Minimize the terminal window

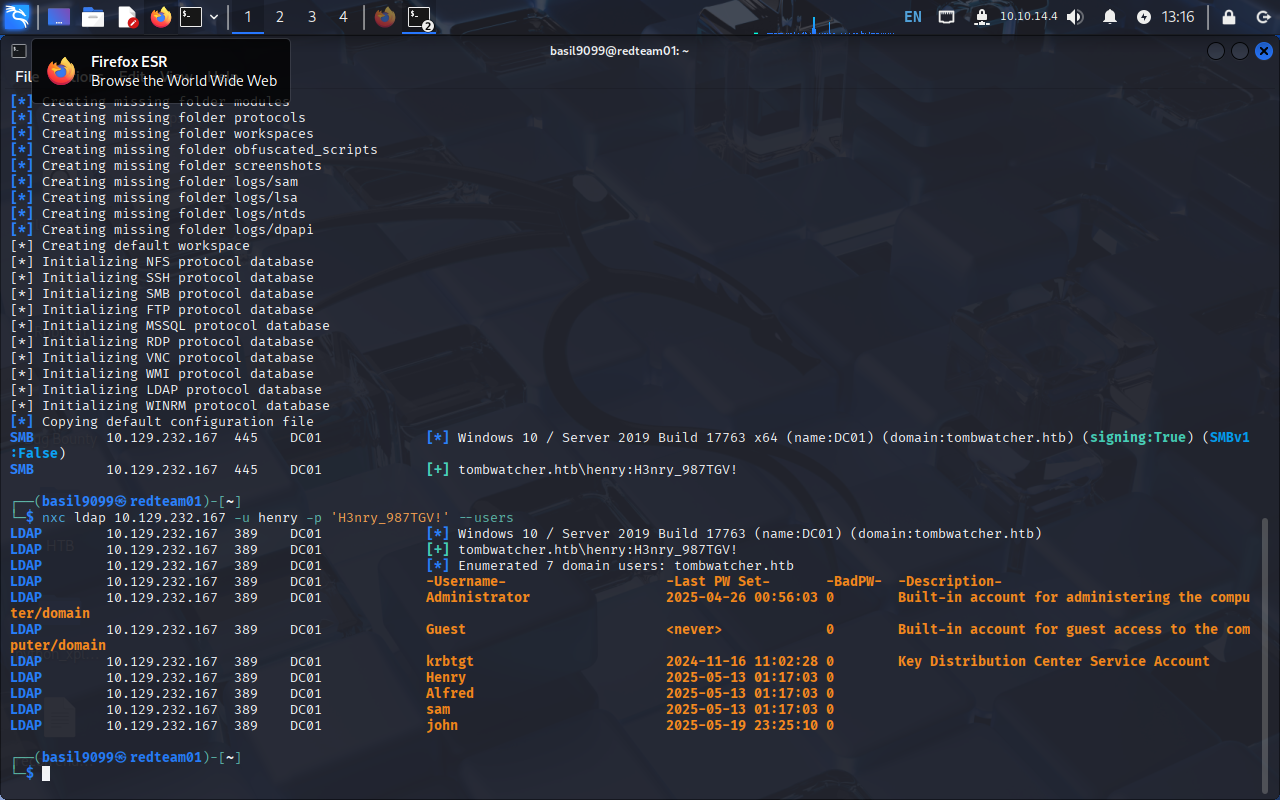(x=1216, y=51)
